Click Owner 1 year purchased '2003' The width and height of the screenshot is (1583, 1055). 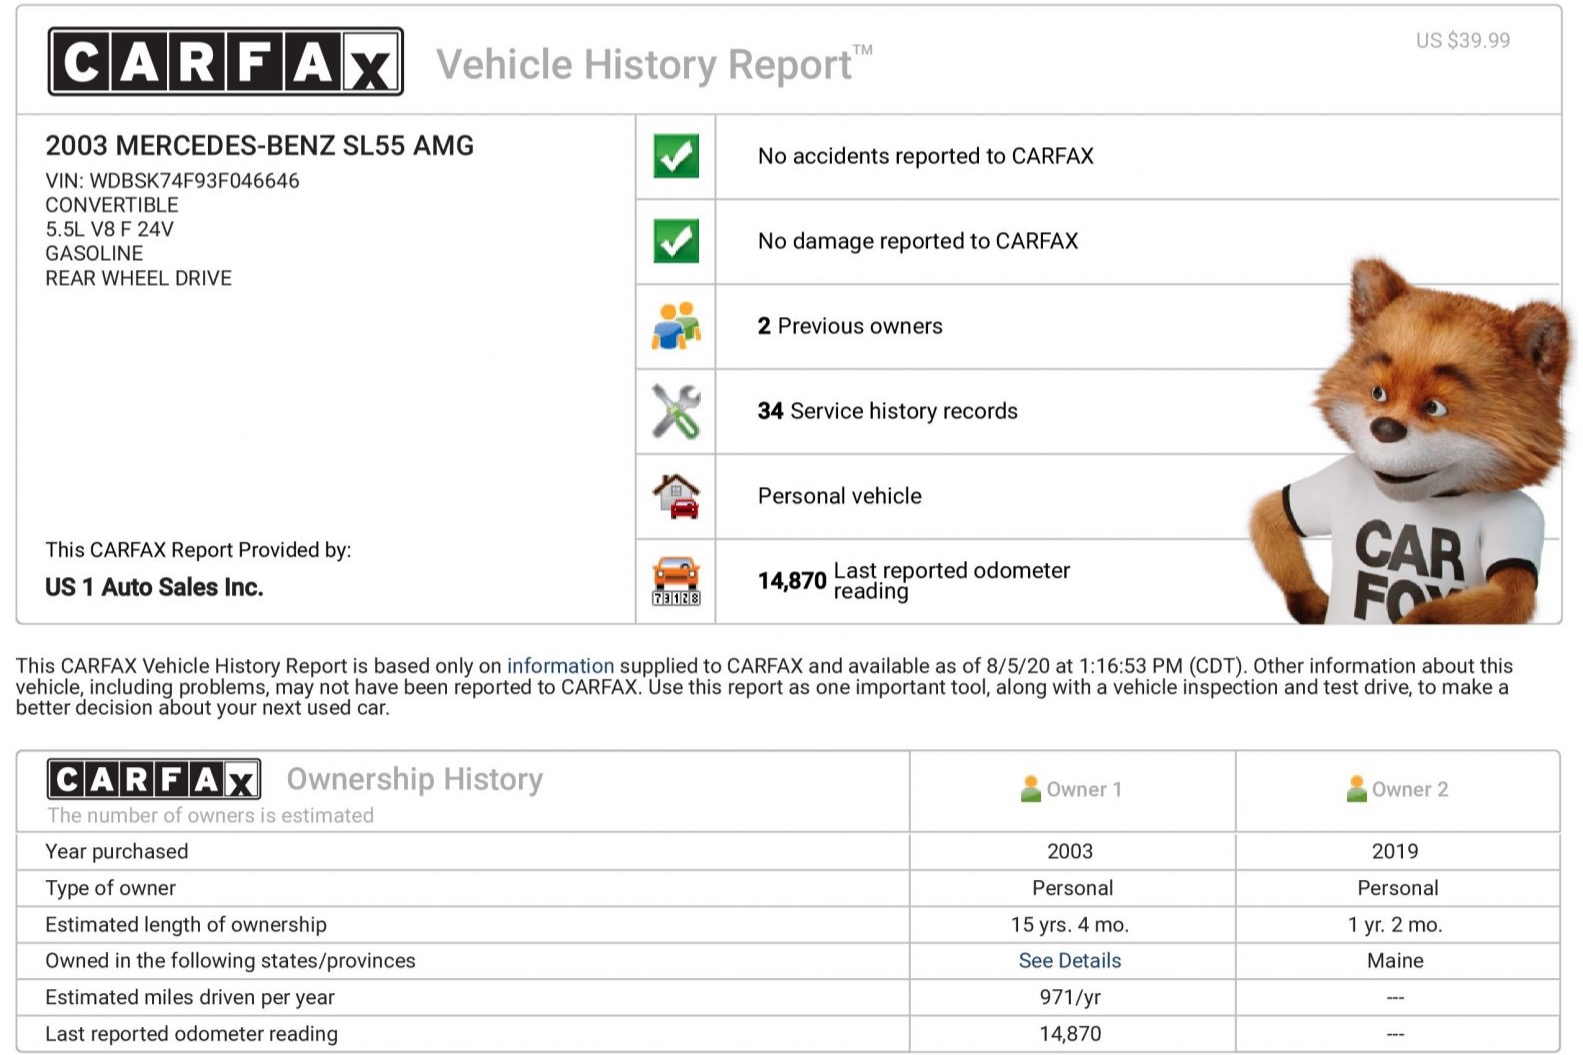[x=1070, y=851]
